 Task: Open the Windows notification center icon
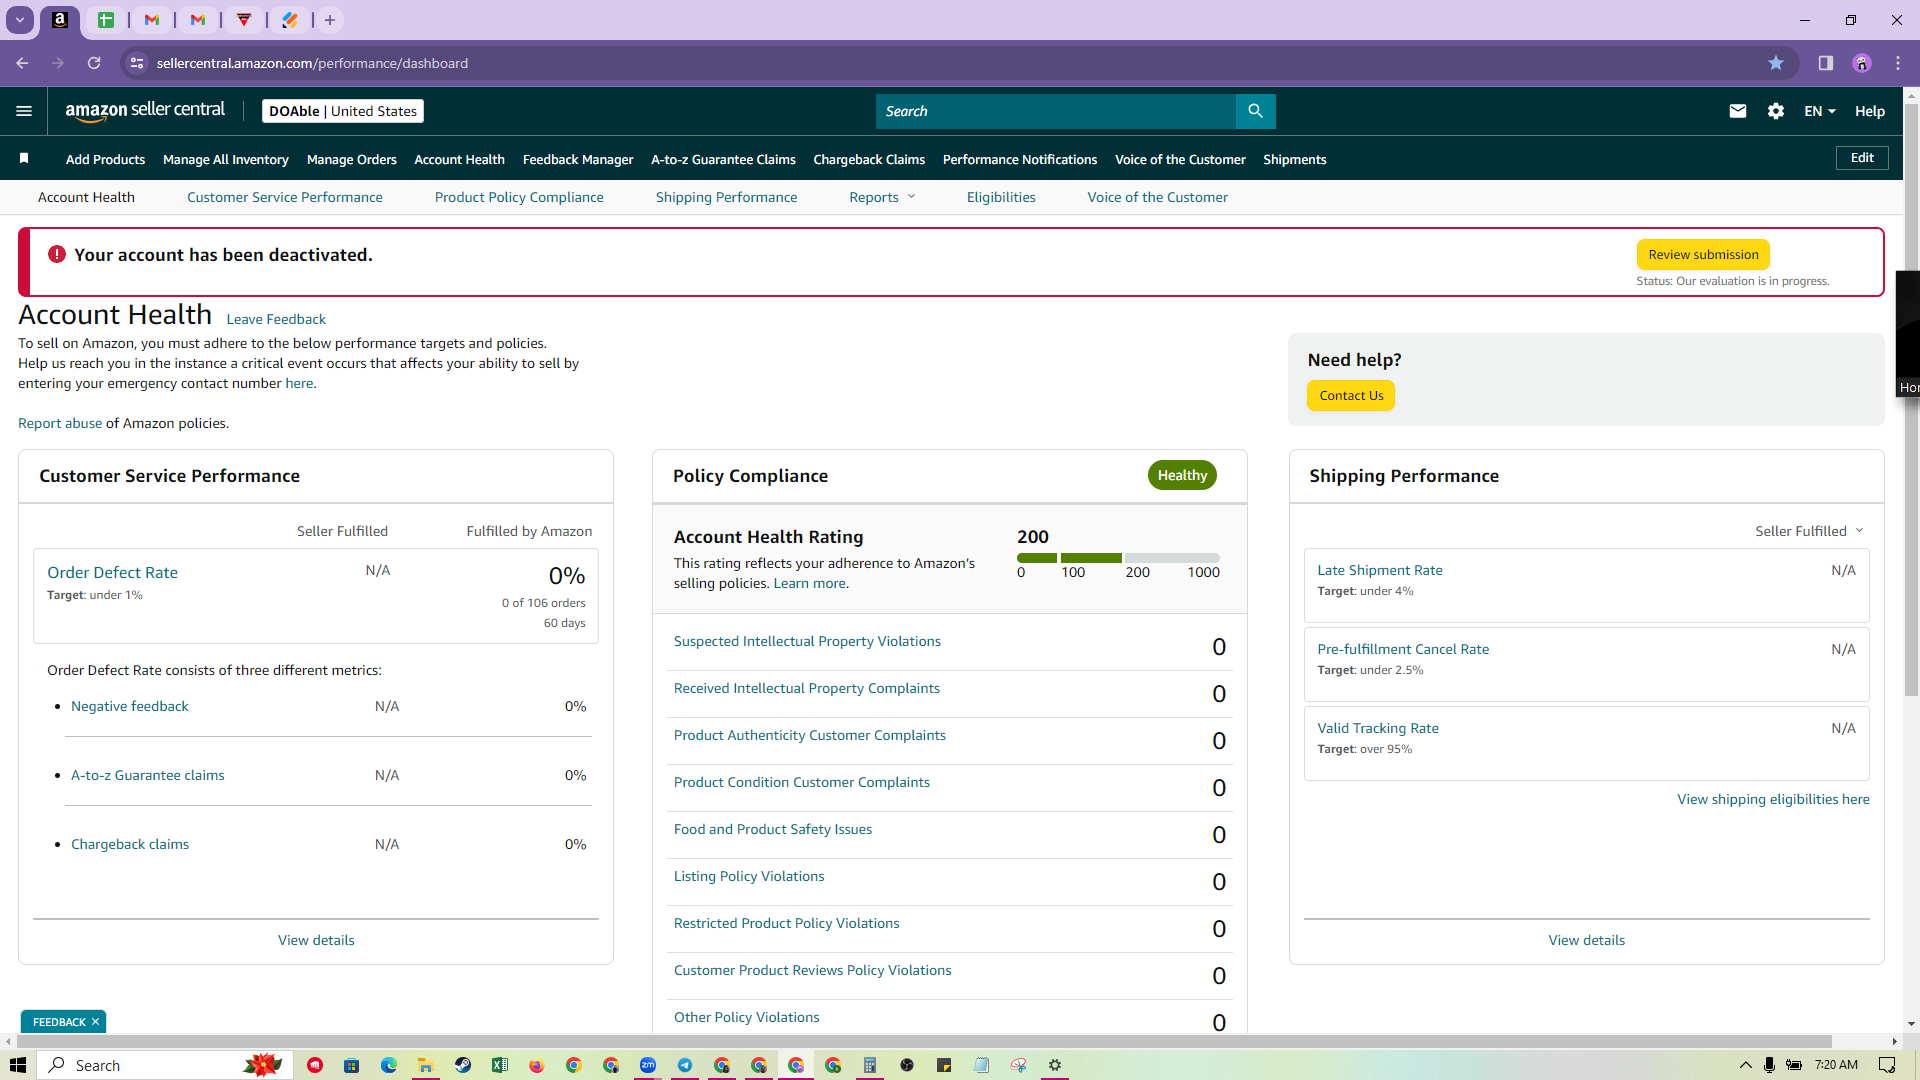pos(1887,1065)
